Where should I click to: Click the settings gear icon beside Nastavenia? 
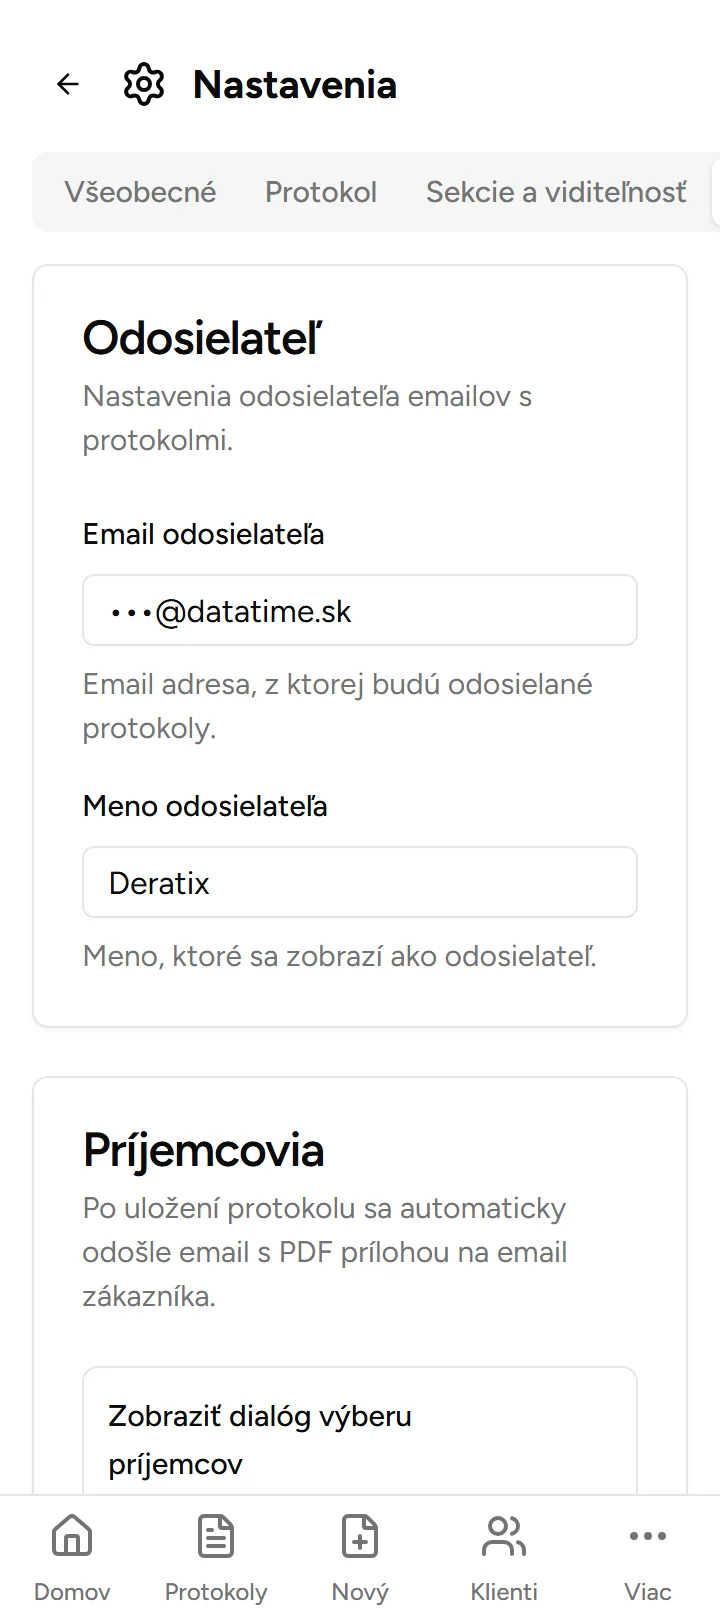coord(144,84)
